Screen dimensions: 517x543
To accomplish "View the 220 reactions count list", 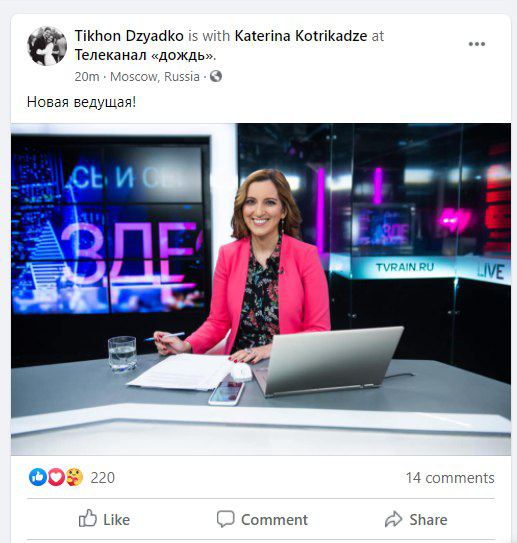I will [102, 478].
